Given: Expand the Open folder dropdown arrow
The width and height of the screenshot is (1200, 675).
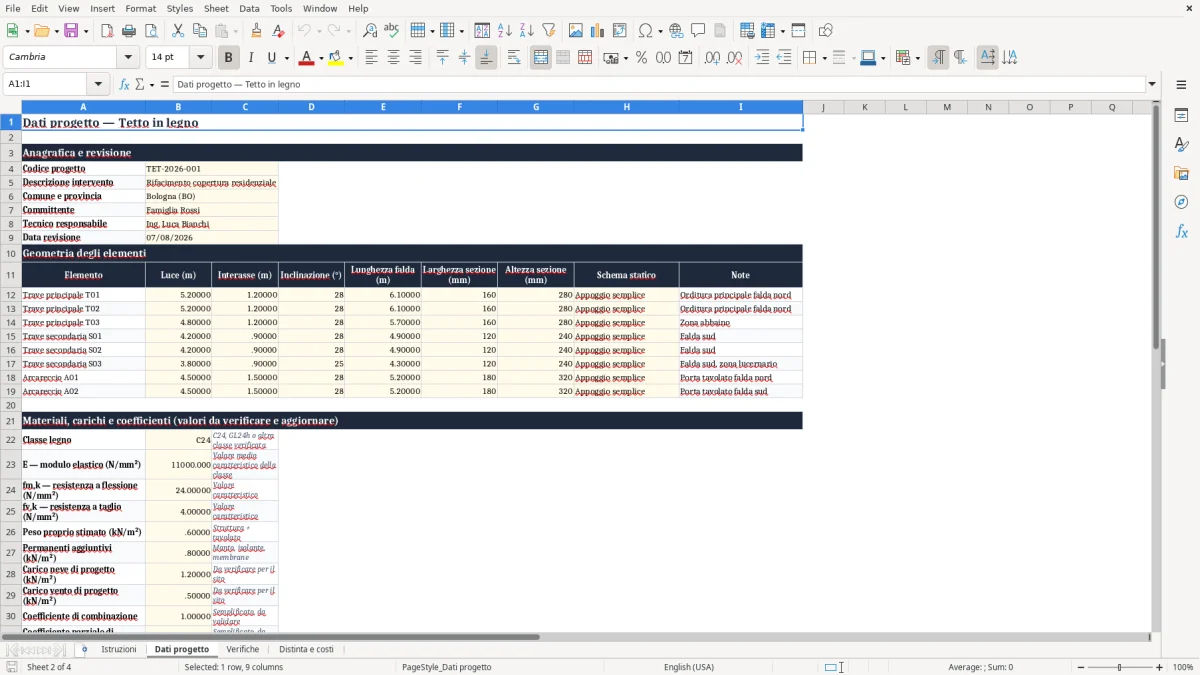Looking at the screenshot, I should pos(55,31).
